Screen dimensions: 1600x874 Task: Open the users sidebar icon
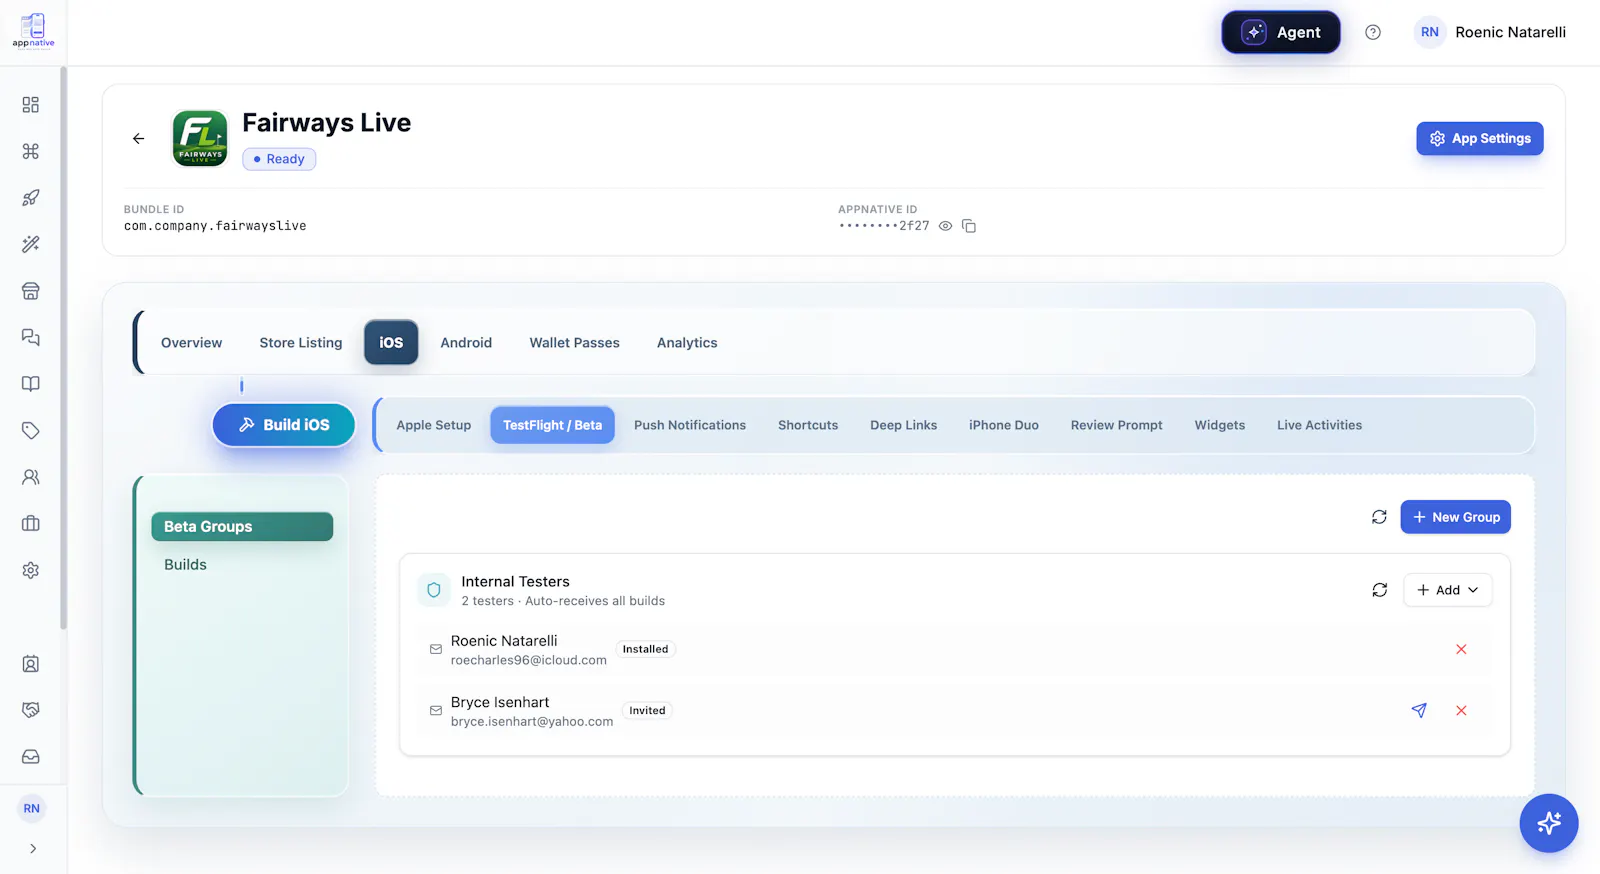(x=31, y=477)
